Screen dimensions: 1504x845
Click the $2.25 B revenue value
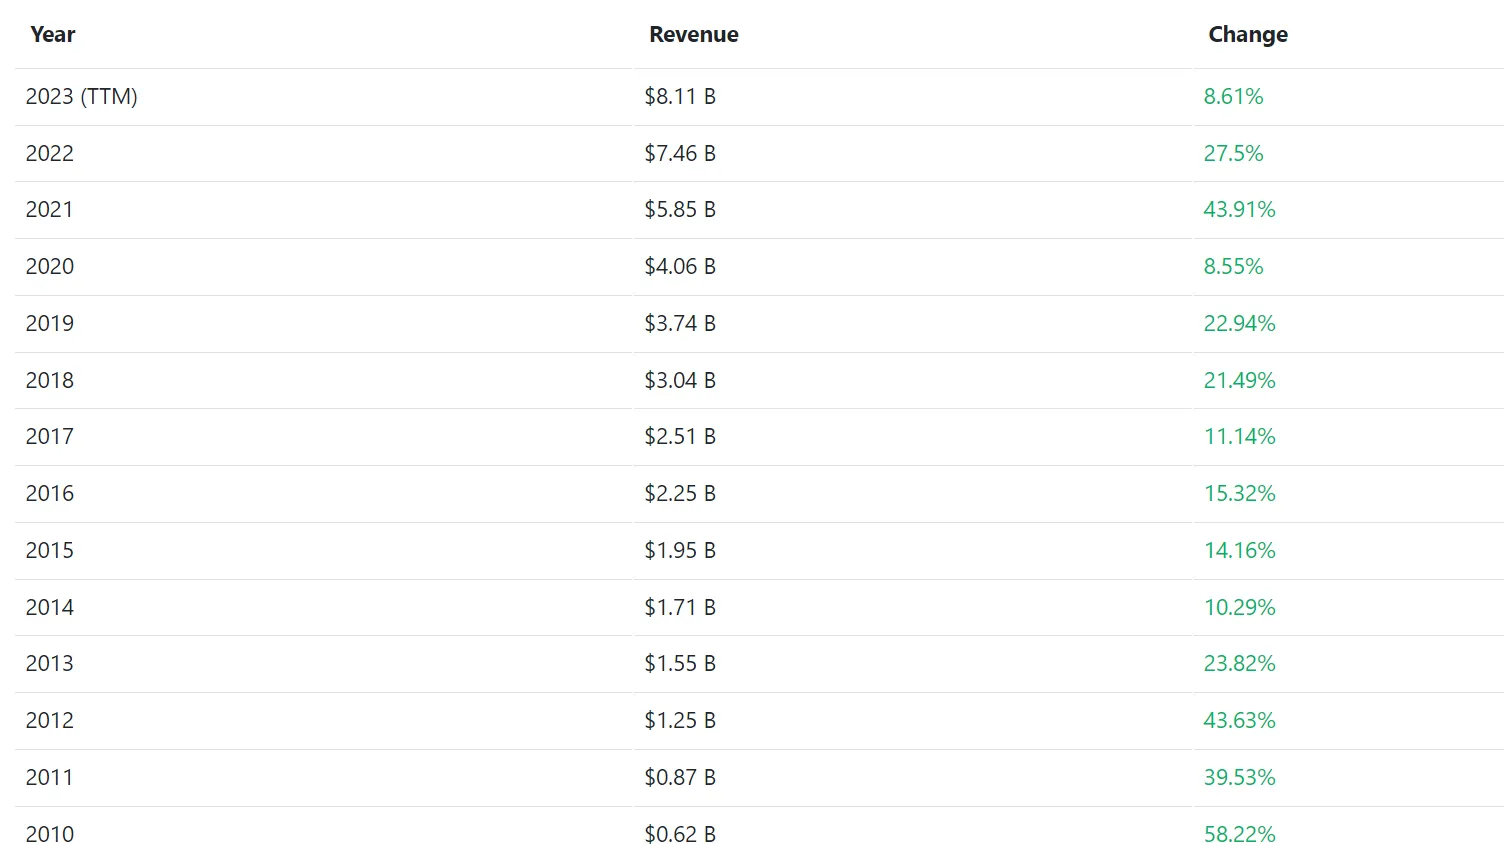[x=679, y=494]
